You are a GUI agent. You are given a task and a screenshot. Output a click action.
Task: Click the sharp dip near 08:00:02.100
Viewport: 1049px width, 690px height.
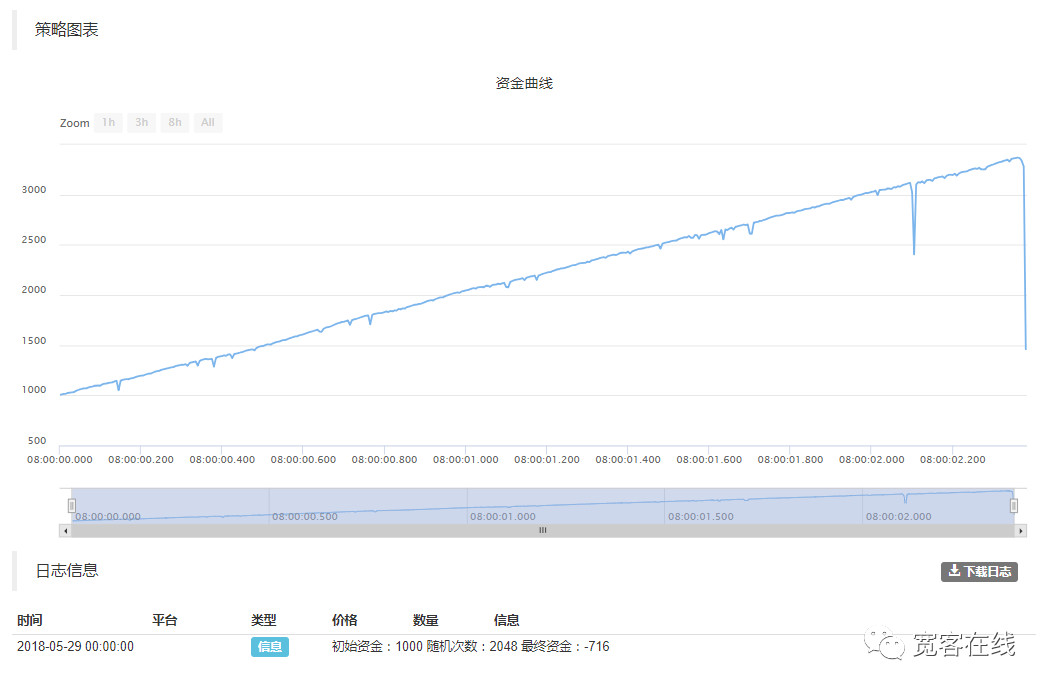pyautogui.click(x=914, y=252)
